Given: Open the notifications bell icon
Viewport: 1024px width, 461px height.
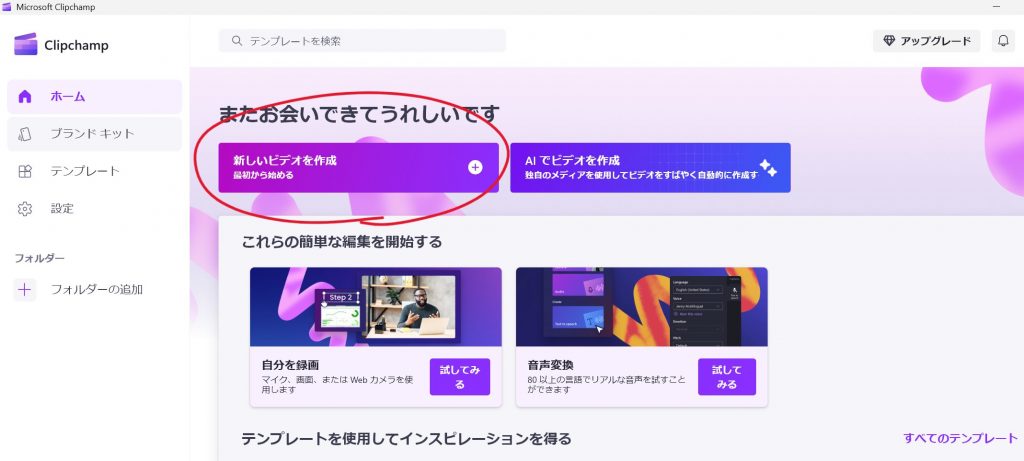Looking at the screenshot, I should click(1003, 40).
